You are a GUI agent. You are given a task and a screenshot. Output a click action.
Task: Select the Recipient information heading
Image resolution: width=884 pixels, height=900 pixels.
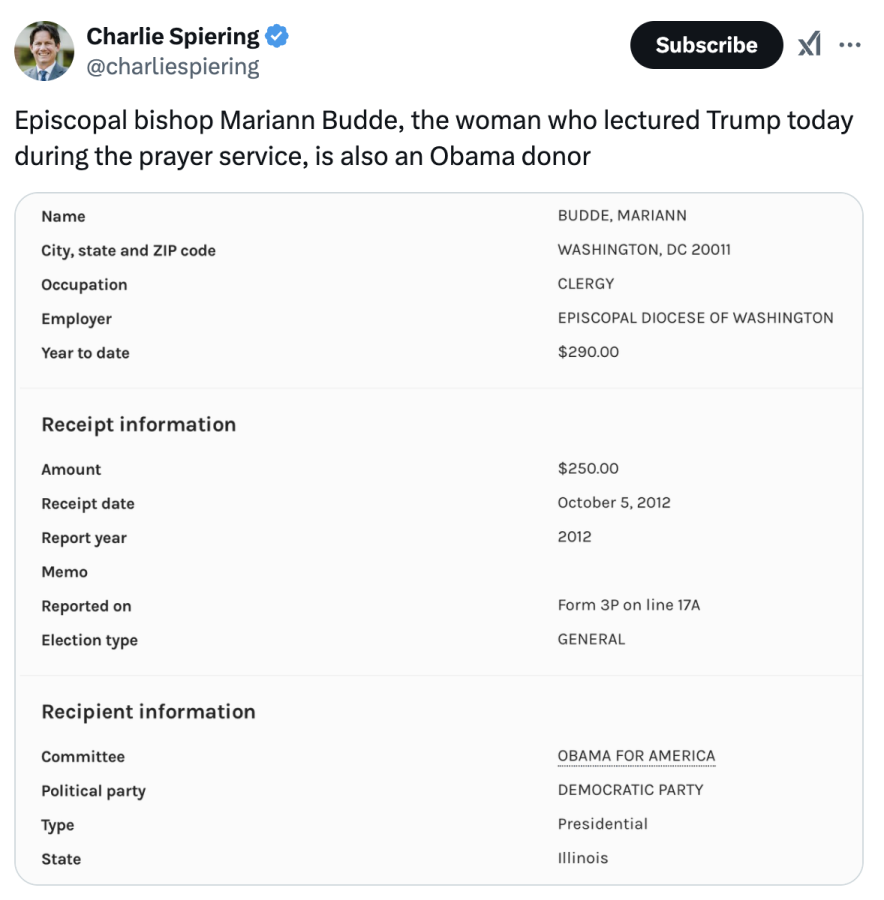point(148,711)
